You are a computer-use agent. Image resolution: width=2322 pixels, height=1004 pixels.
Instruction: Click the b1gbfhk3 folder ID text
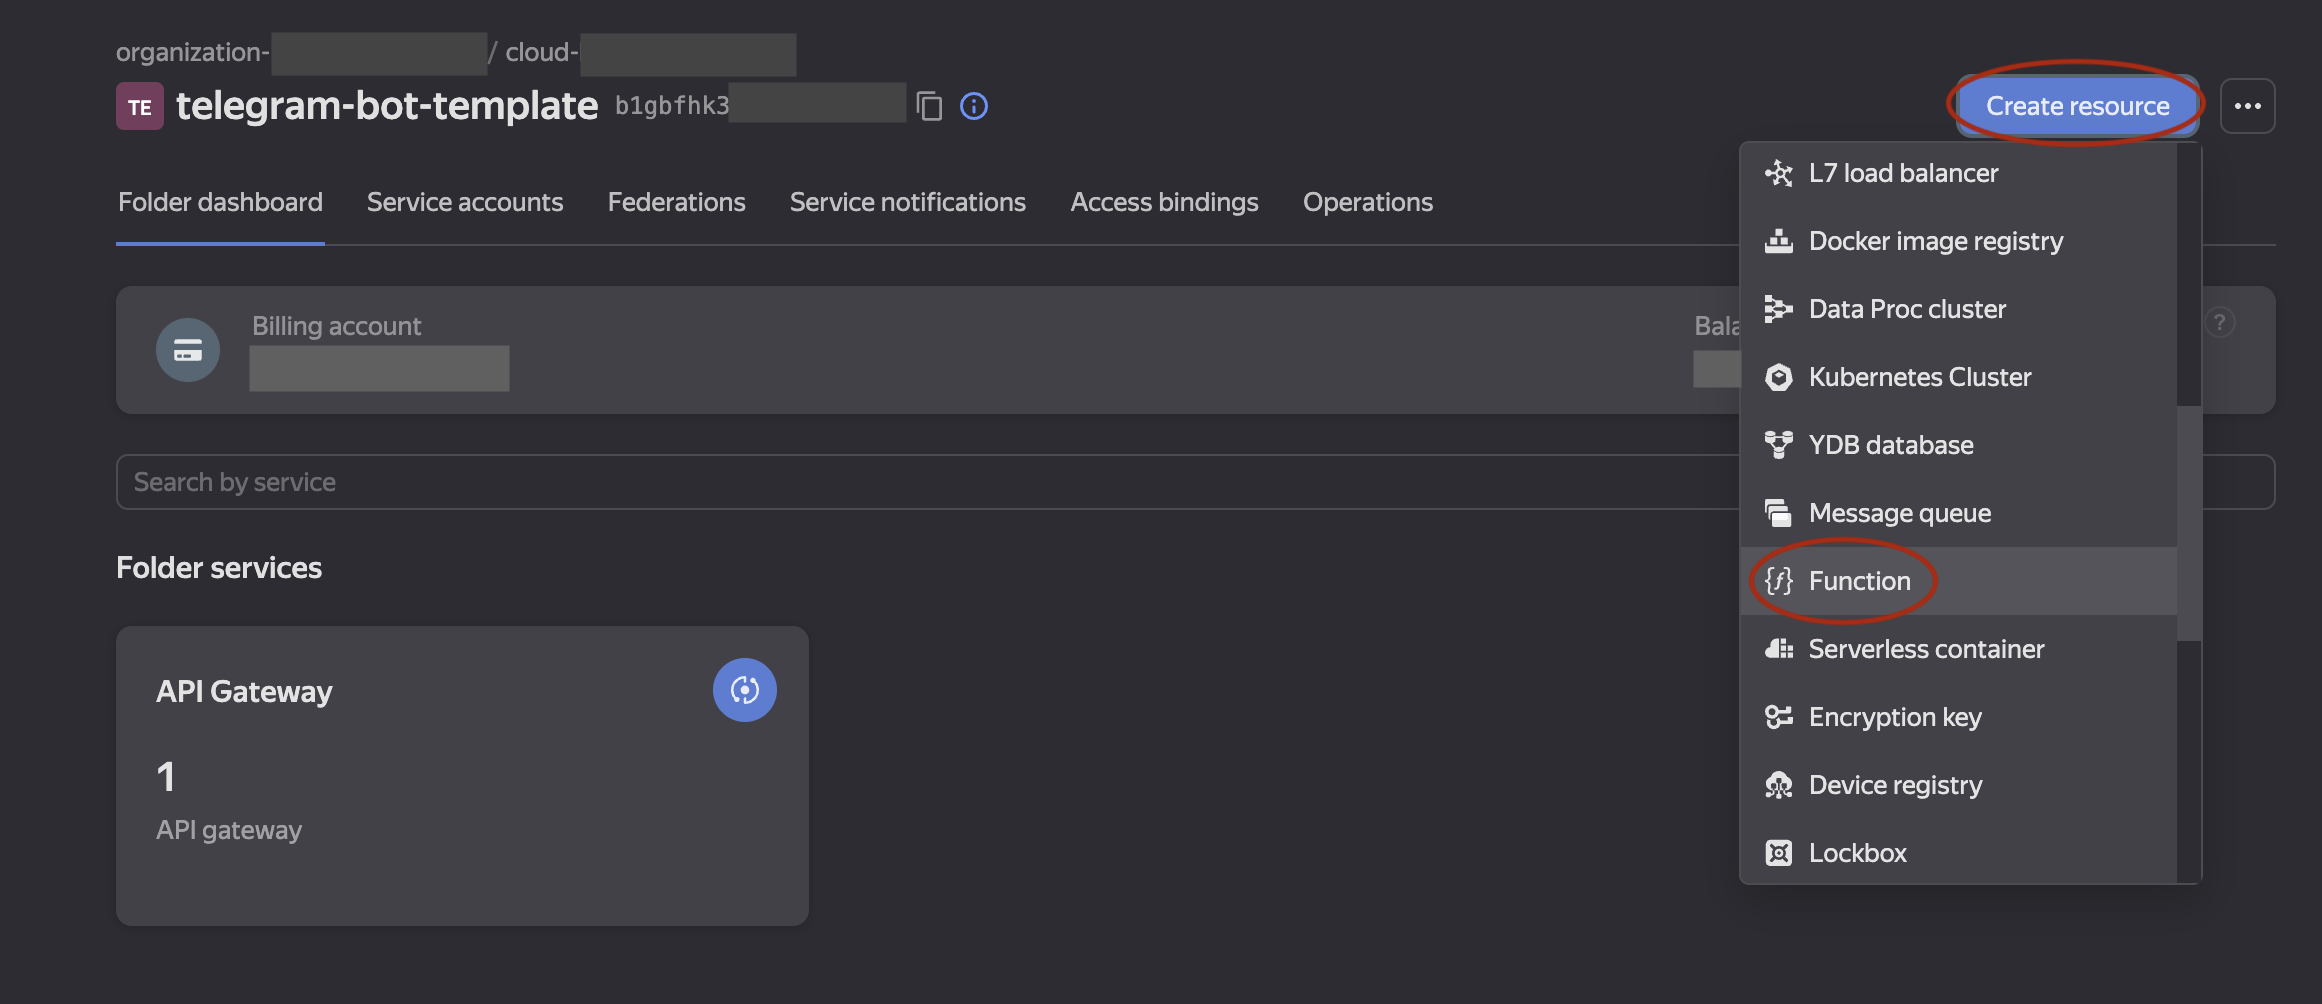point(672,106)
